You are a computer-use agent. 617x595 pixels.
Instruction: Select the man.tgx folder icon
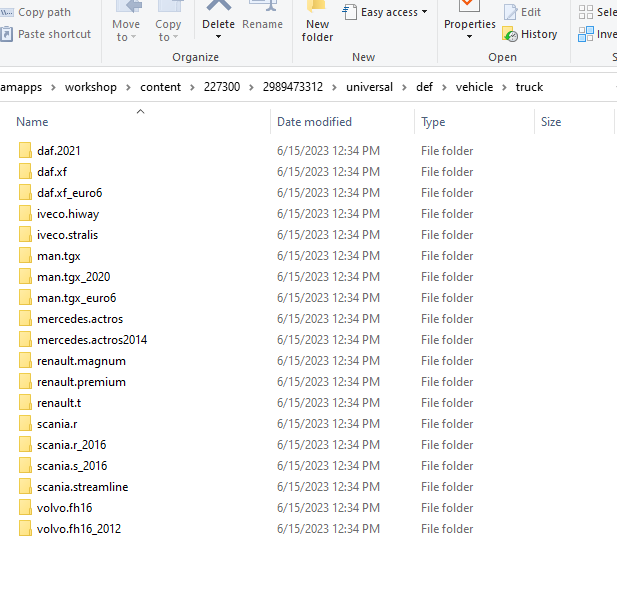(x=25, y=255)
